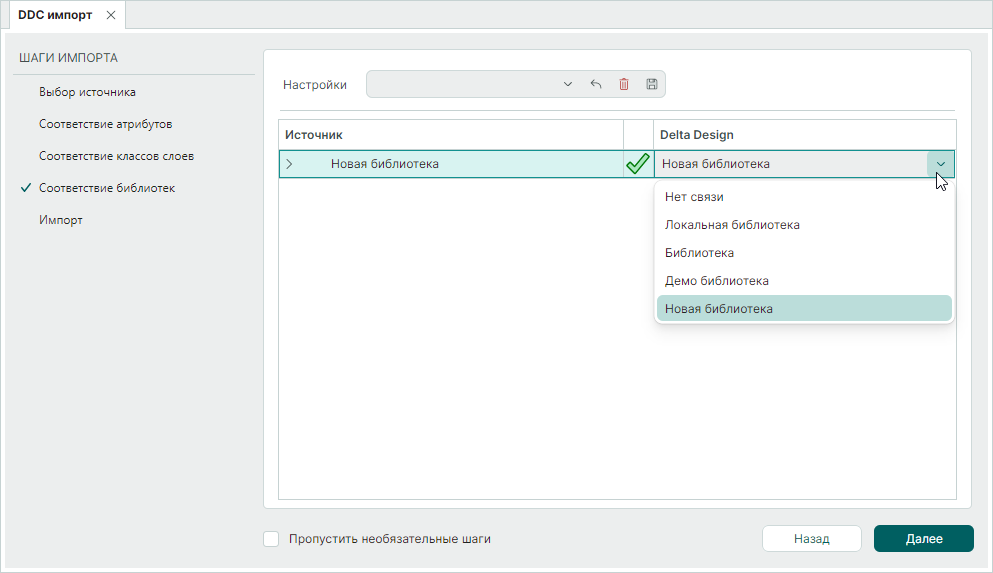Pick Библиотека from the dropdown list
This screenshot has width=993, height=573.
click(x=700, y=253)
